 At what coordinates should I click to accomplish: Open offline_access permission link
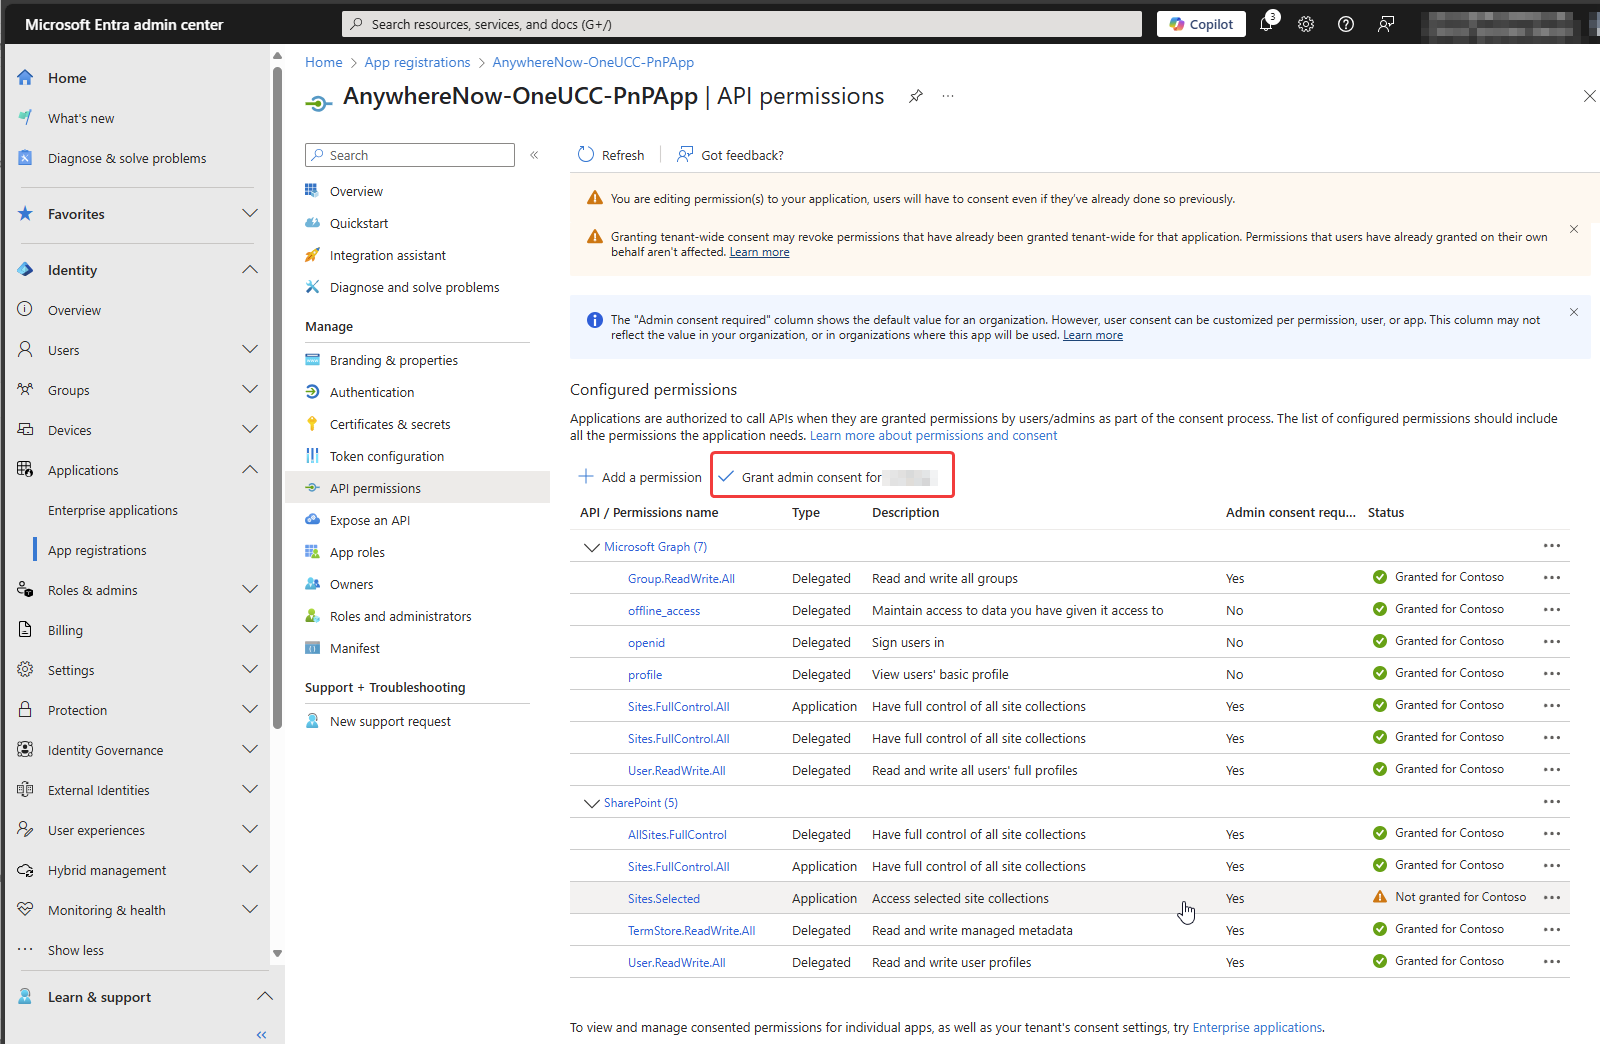[x=664, y=611]
